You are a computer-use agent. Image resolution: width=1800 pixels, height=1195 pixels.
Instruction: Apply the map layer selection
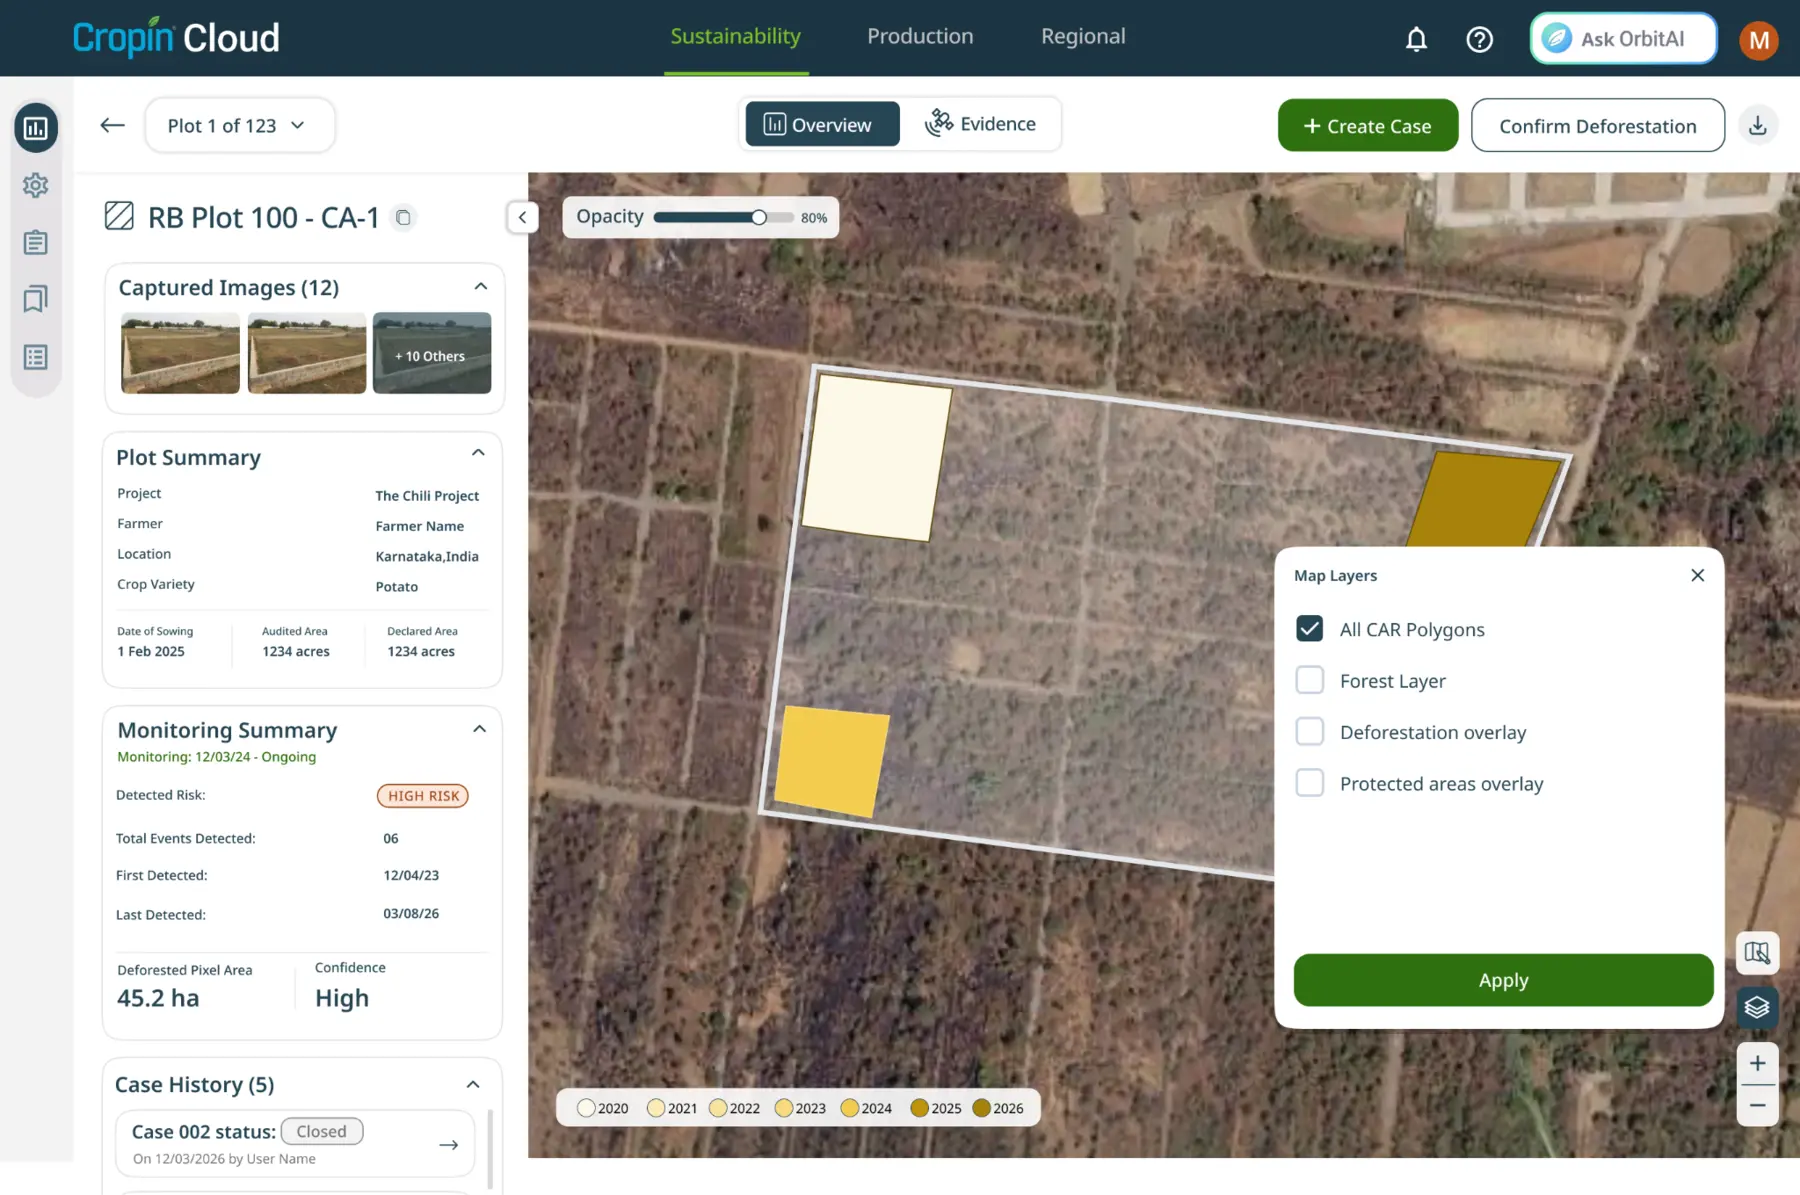click(x=1503, y=980)
